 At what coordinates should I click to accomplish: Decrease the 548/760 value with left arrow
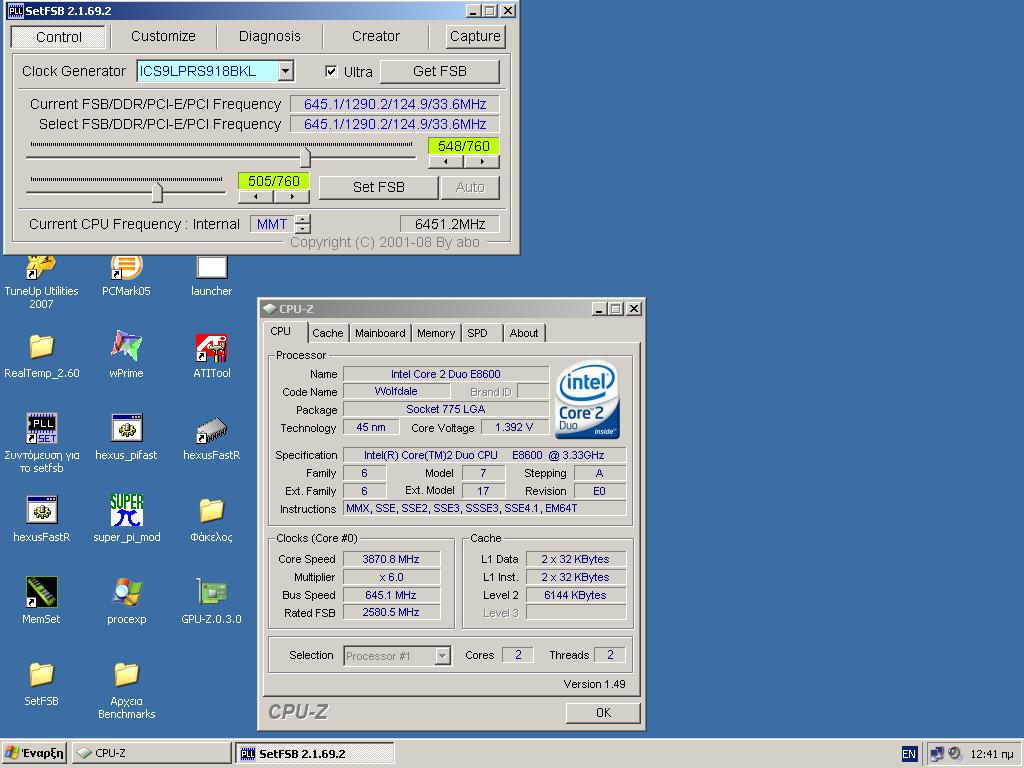445,161
